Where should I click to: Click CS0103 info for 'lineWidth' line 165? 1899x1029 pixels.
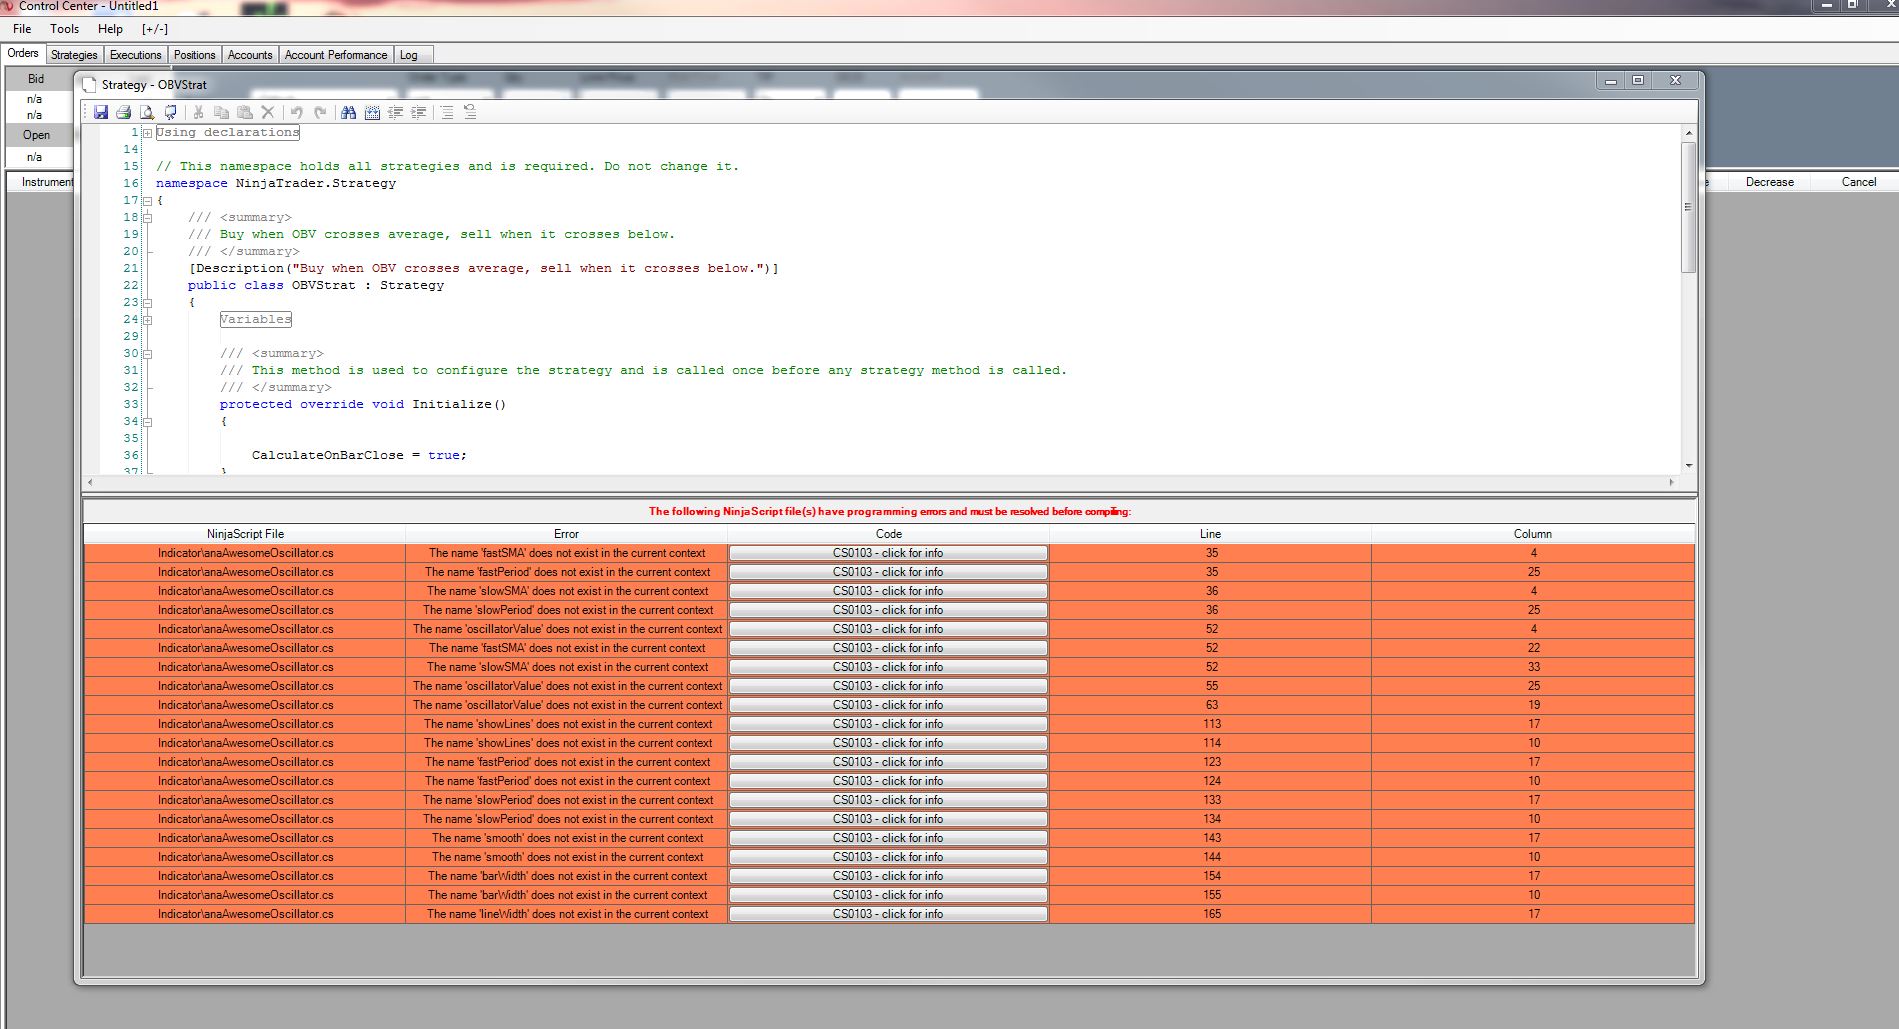[888, 914]
